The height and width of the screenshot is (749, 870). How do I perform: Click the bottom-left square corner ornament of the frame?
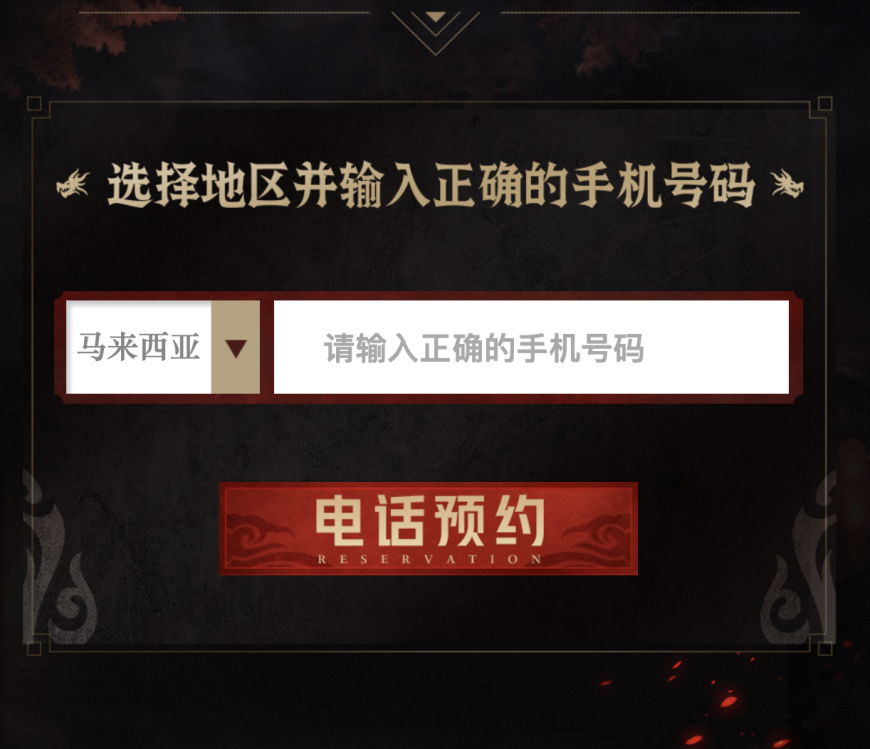pos(34,649)
